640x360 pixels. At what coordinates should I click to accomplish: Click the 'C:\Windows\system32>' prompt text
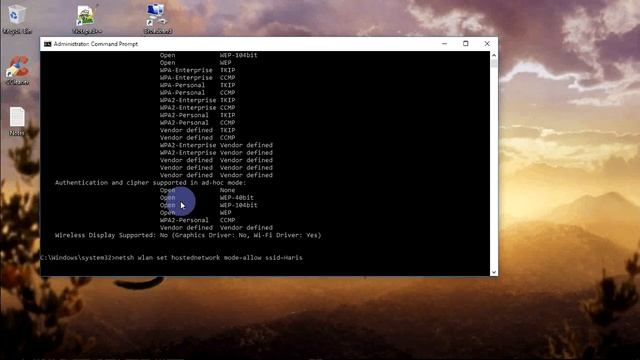tap(78, 258)
